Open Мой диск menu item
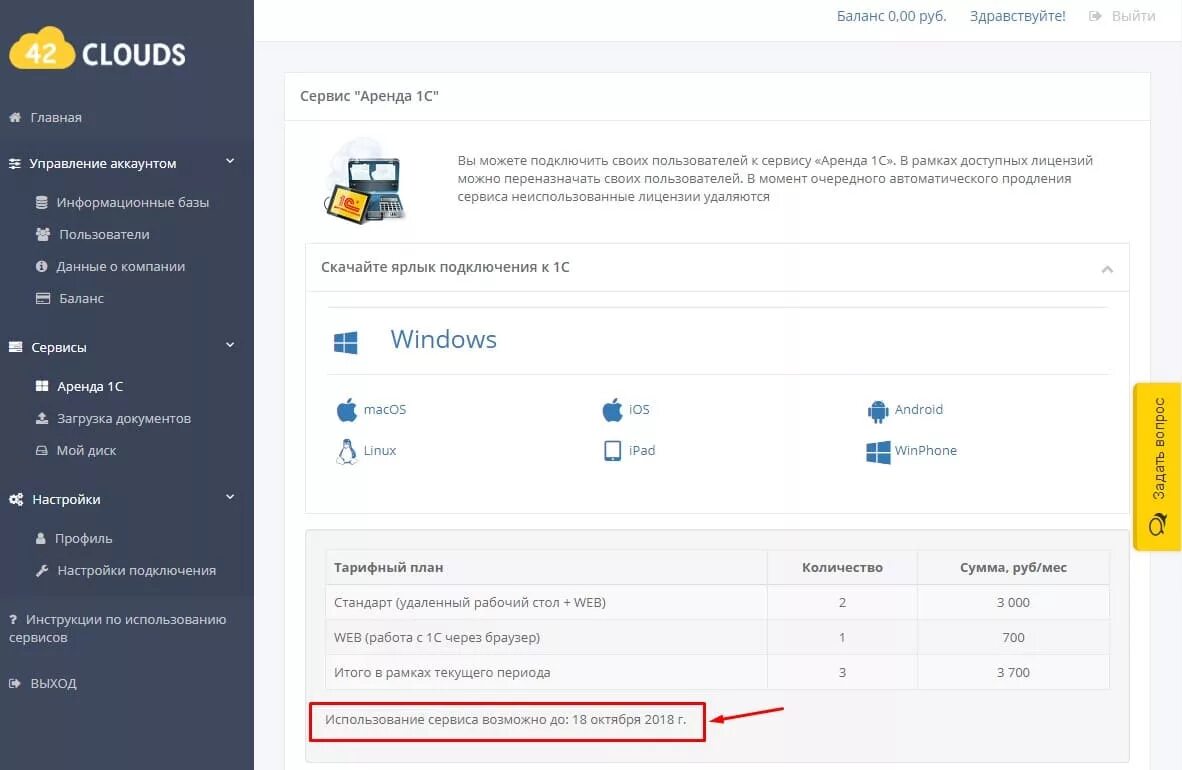Image resolution: width=1182 pixels, height=770 pixels. (x=86, y=450)
